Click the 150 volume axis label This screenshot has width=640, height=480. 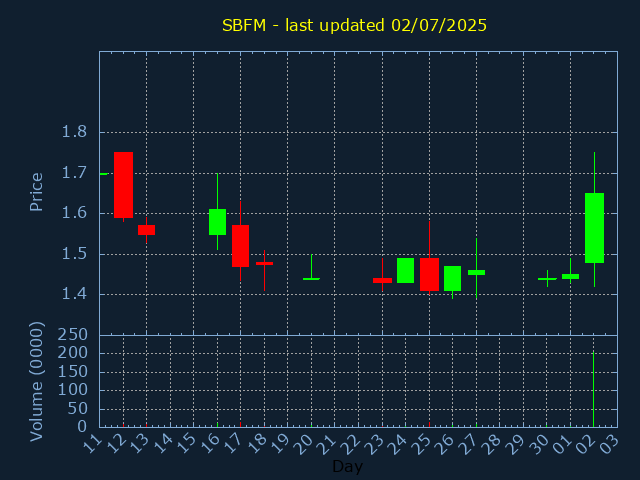coord(73,371)
